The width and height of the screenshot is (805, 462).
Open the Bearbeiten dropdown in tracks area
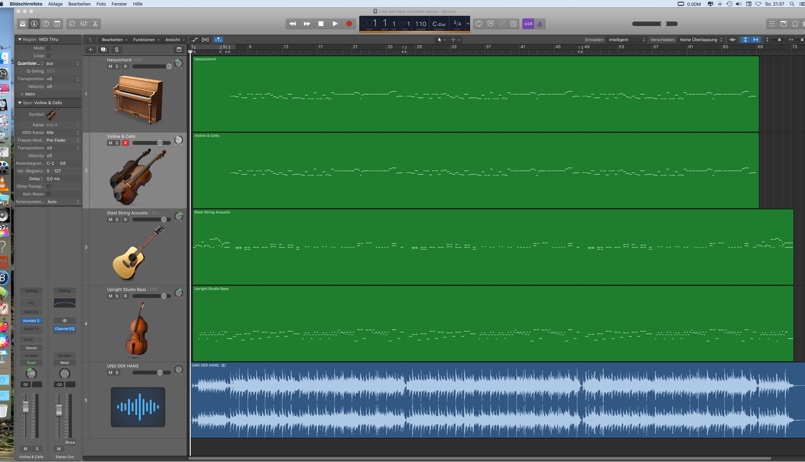[114, 40]
